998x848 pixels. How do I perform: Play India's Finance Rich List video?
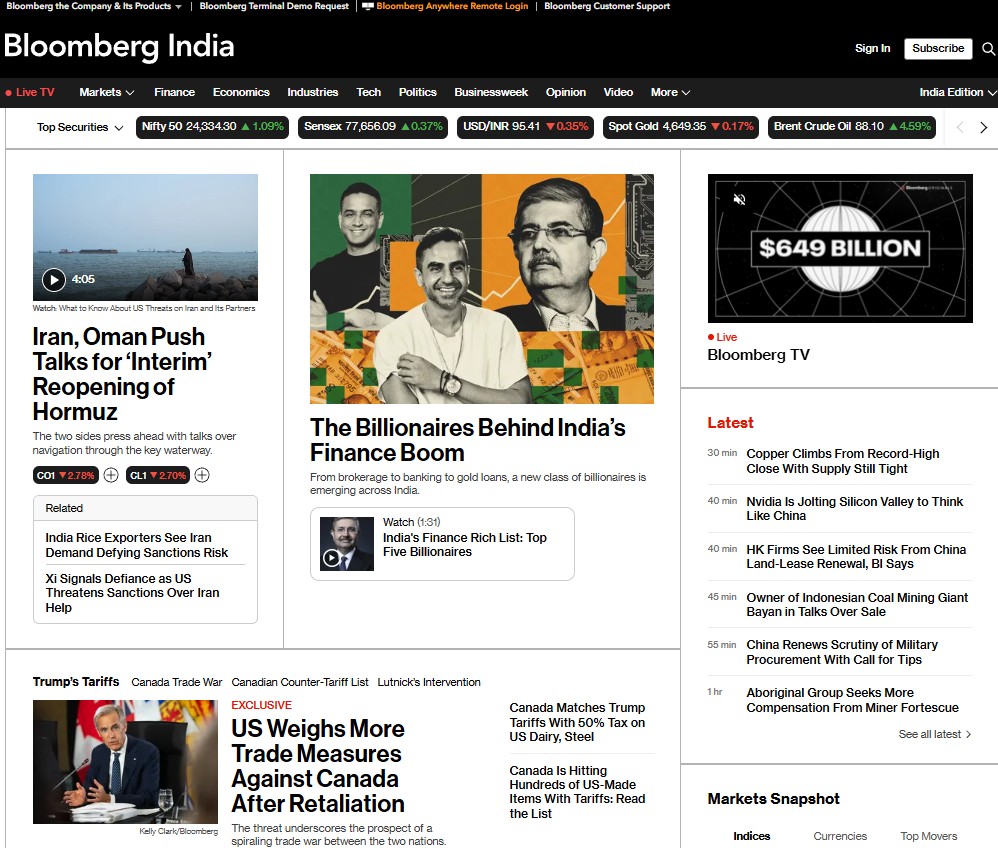331,558
